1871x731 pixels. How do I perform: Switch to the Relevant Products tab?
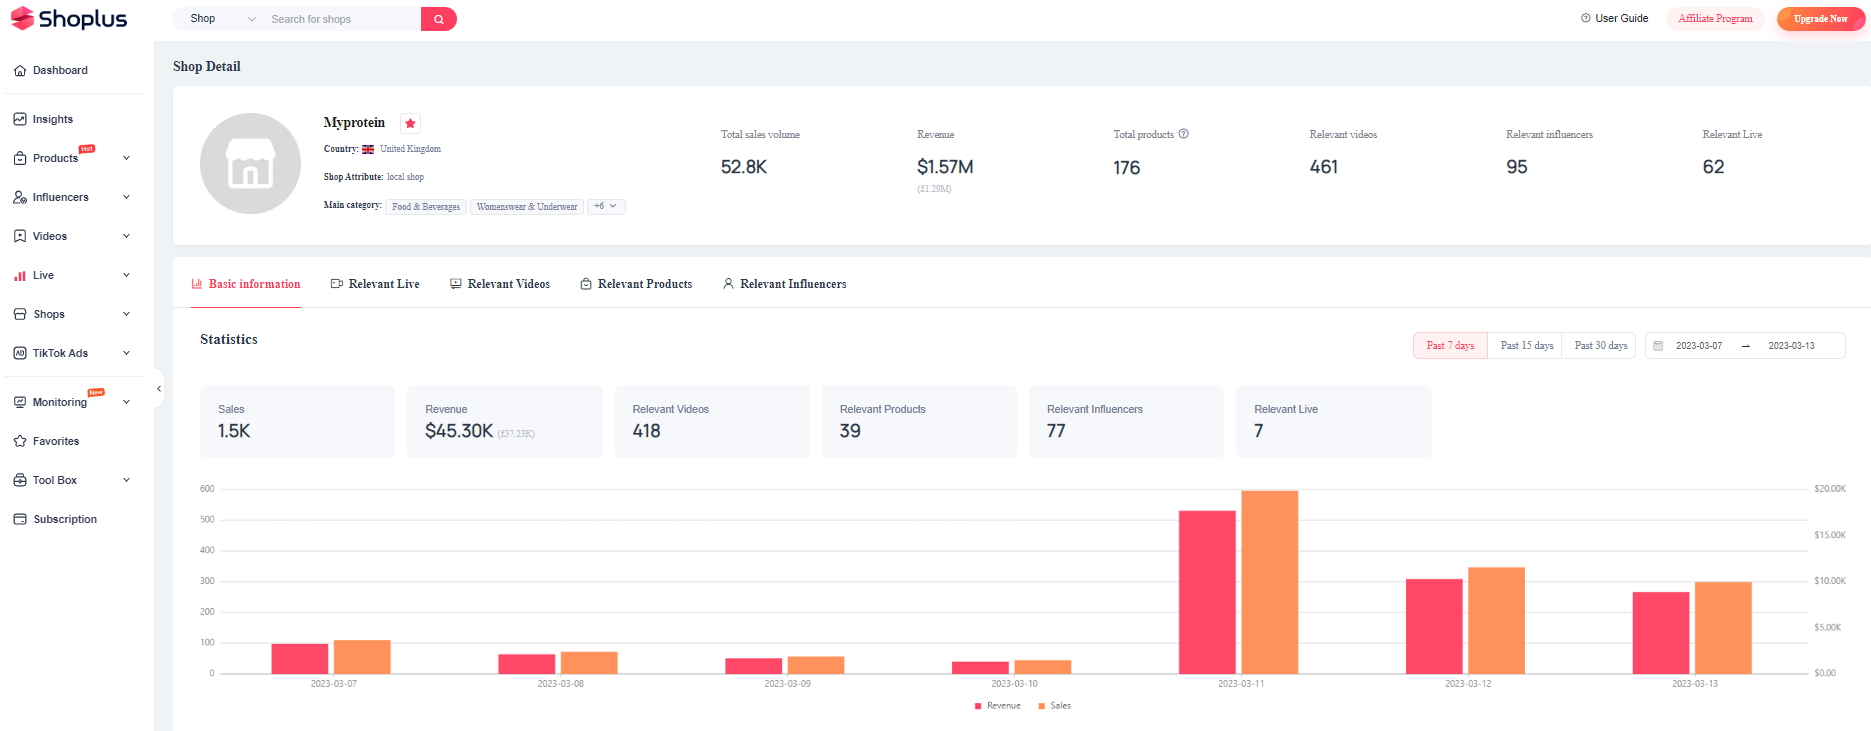636,284
